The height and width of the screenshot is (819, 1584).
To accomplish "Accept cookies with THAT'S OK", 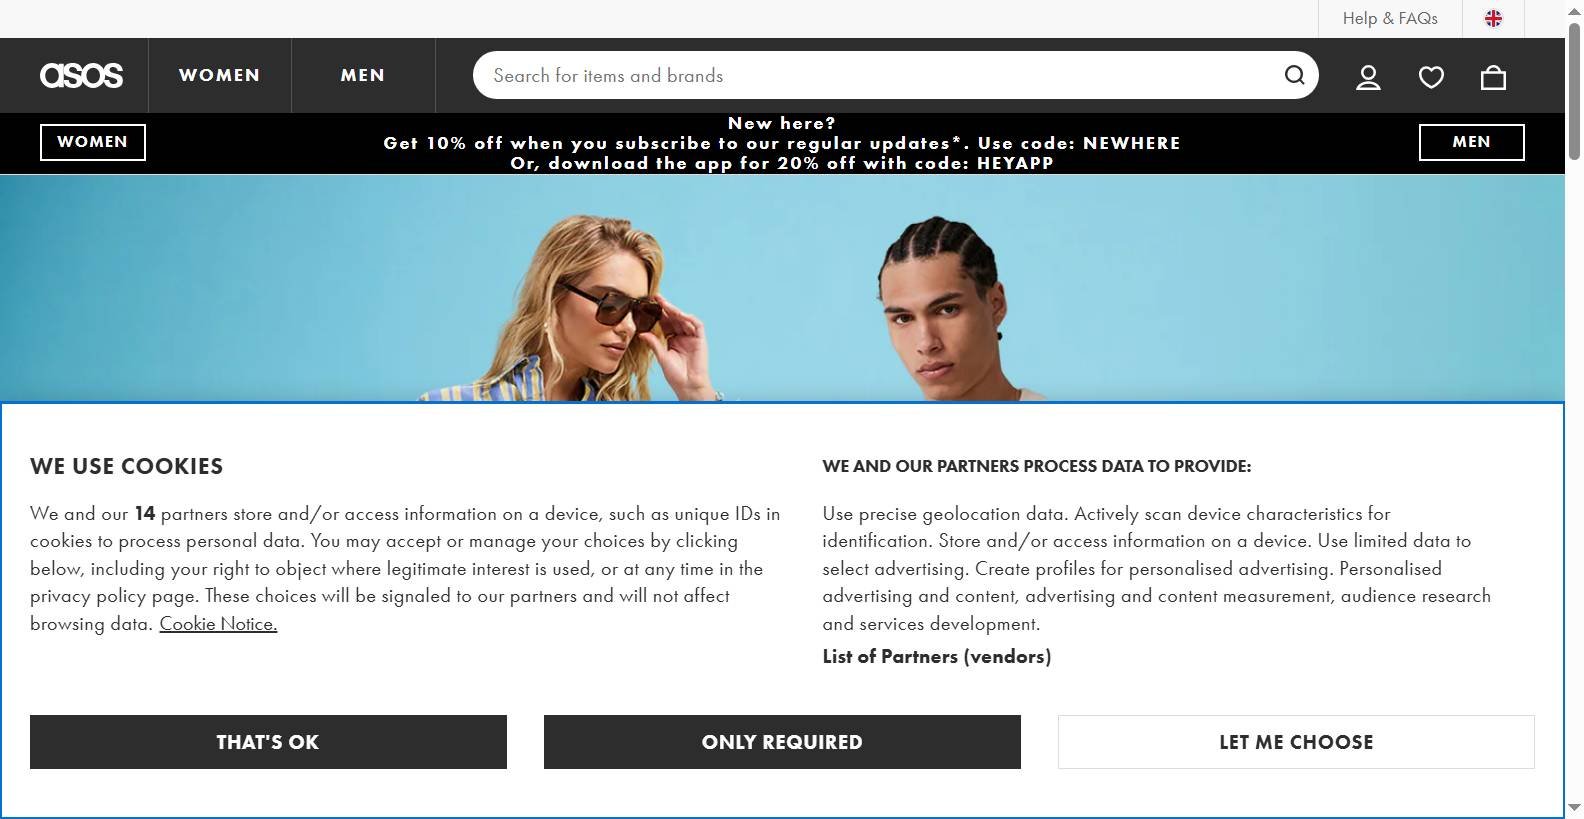I will click(x=268, y=742).
